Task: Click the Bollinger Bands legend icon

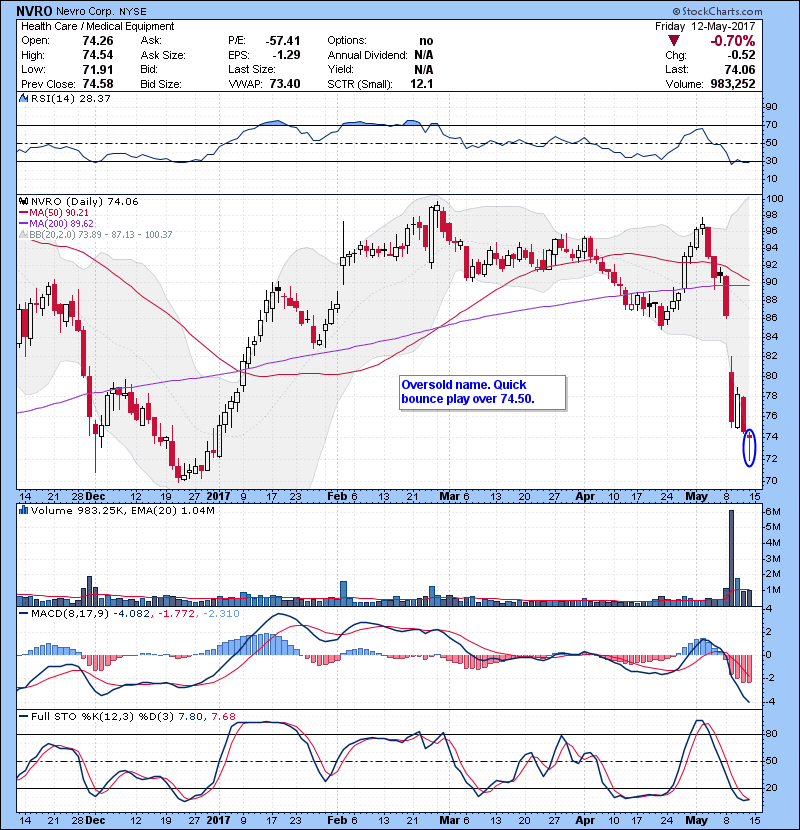Action: pyautogui.click(x=23, y=234)
